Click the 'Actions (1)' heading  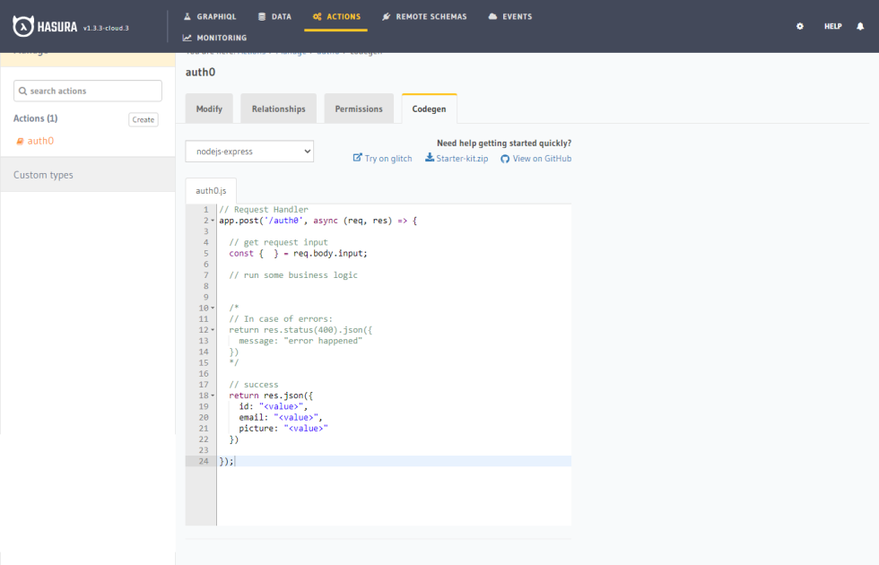click(35, 118)
